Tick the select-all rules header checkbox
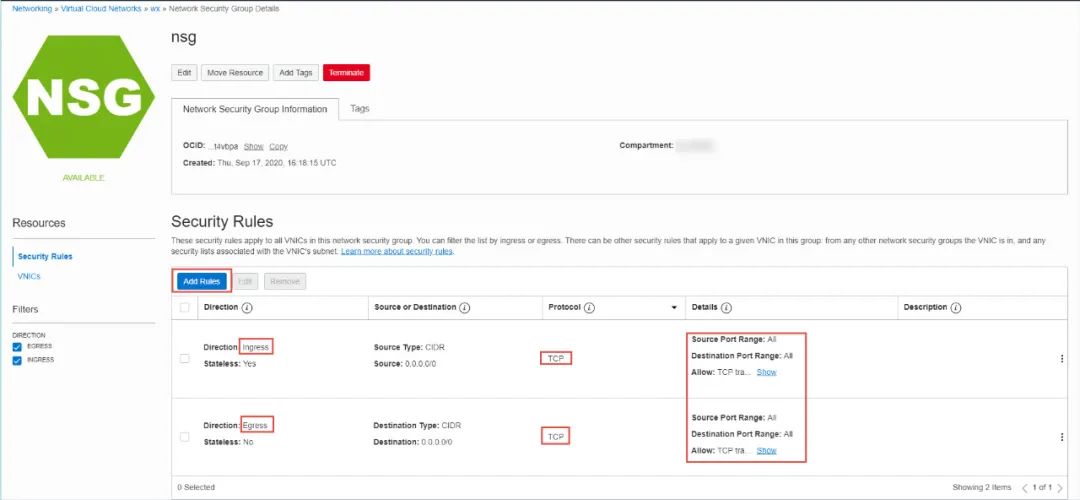Viewport: 1080px width, 500px height. pyautogui.click(x=184, y=308)
